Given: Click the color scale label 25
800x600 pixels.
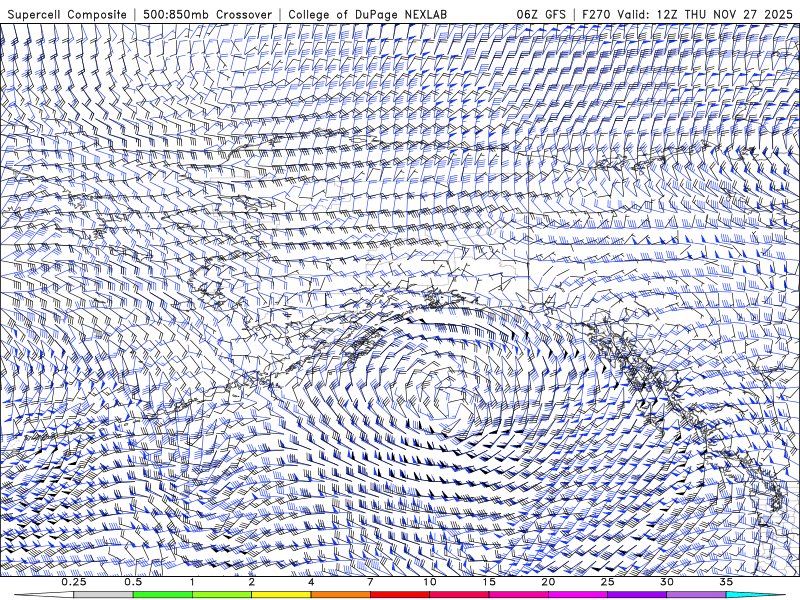Looking at the screenshot, I should [607, 582].
